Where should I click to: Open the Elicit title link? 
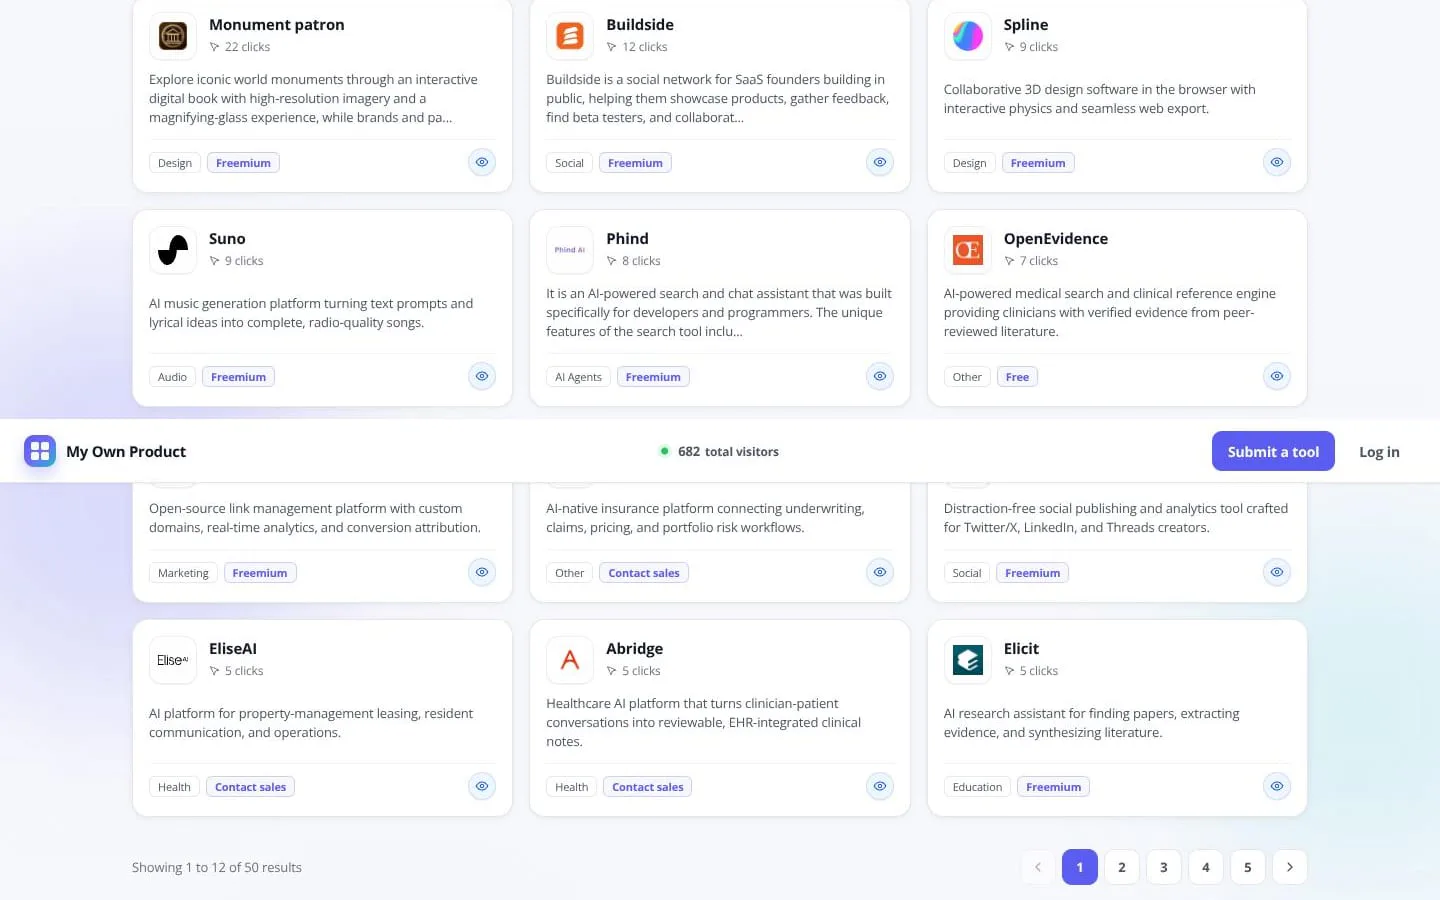[x=1021, y=649]
